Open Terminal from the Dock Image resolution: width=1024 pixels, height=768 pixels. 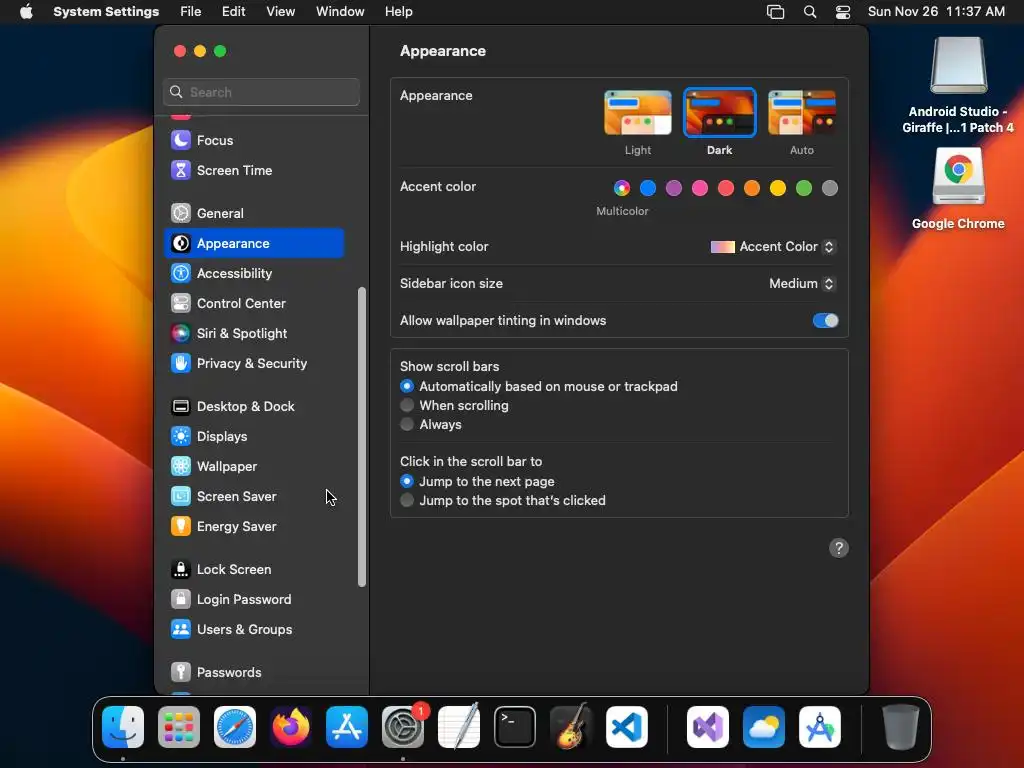click(515, 727)
